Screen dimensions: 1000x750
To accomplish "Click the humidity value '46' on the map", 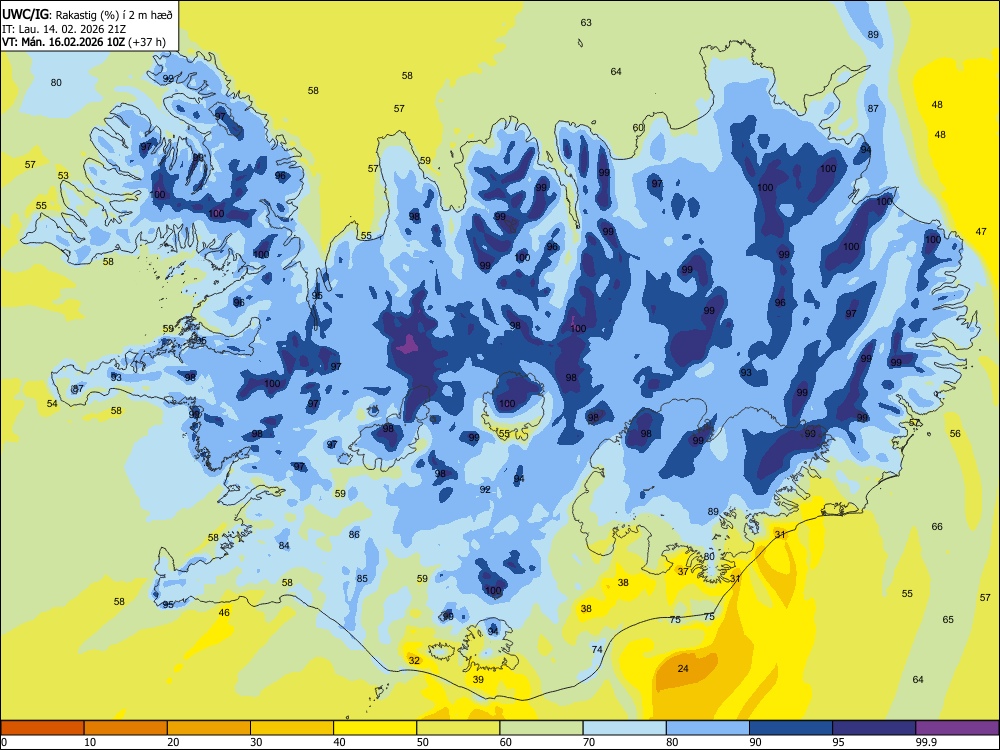I will point(224,612).
